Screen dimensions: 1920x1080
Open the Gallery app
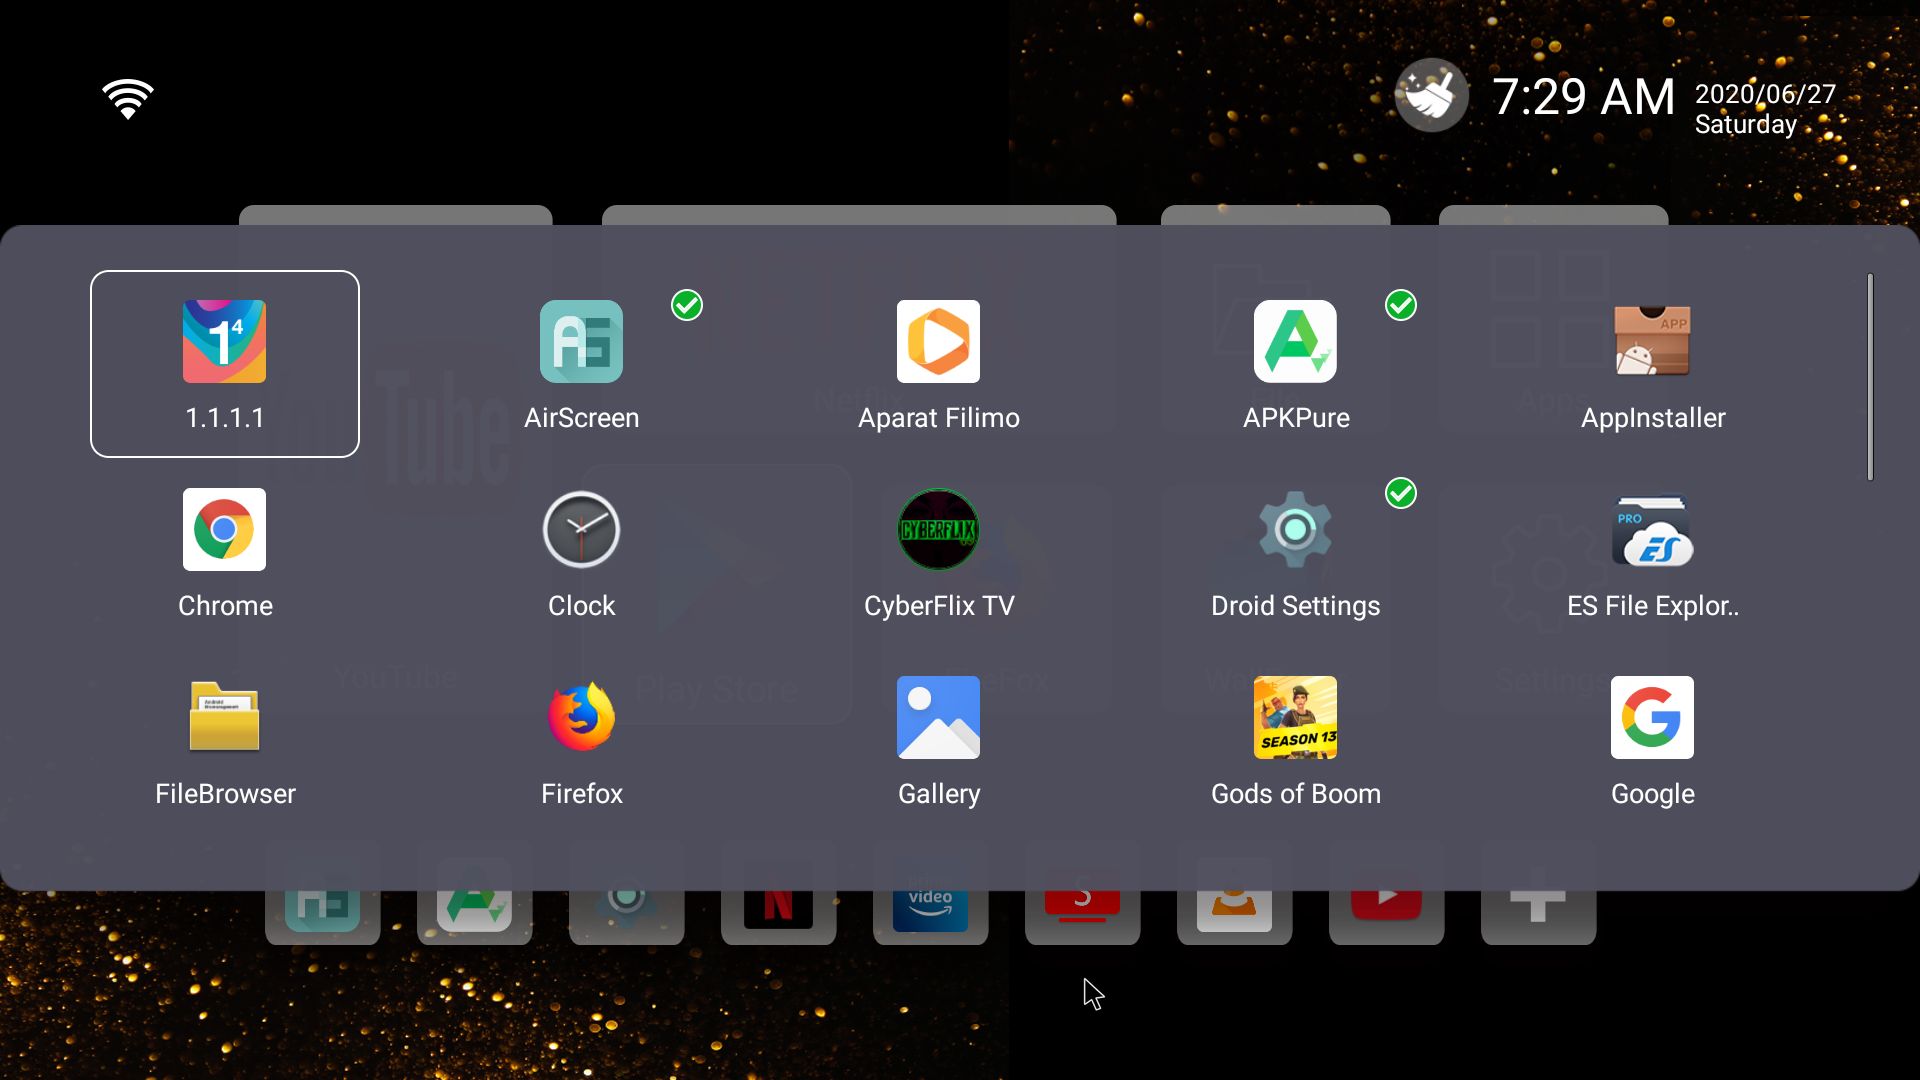(x=938, y=718)
